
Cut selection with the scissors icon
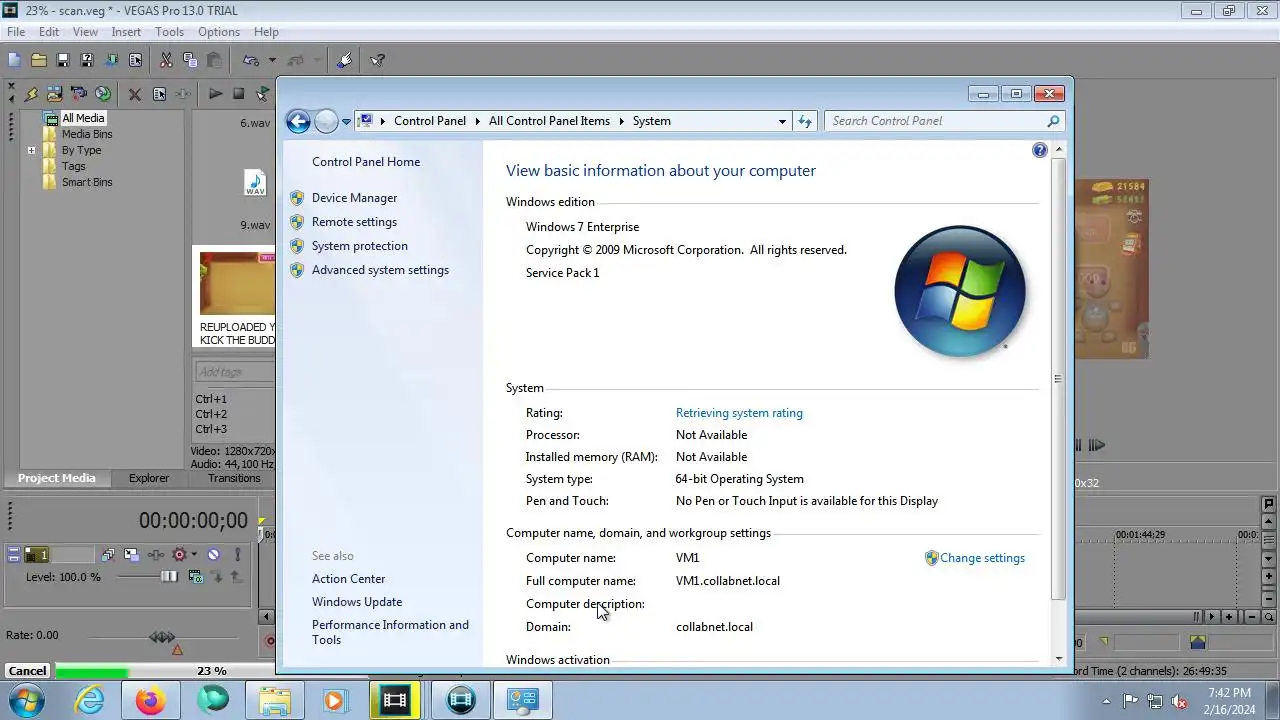[x=166, y=60]
